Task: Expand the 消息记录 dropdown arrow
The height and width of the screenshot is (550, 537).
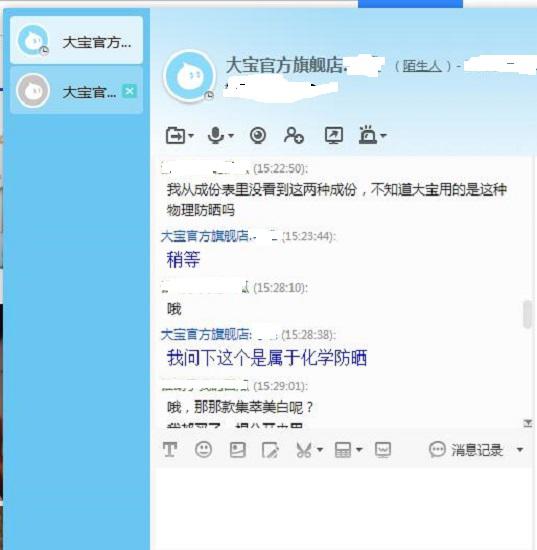Action: [520, 450]
